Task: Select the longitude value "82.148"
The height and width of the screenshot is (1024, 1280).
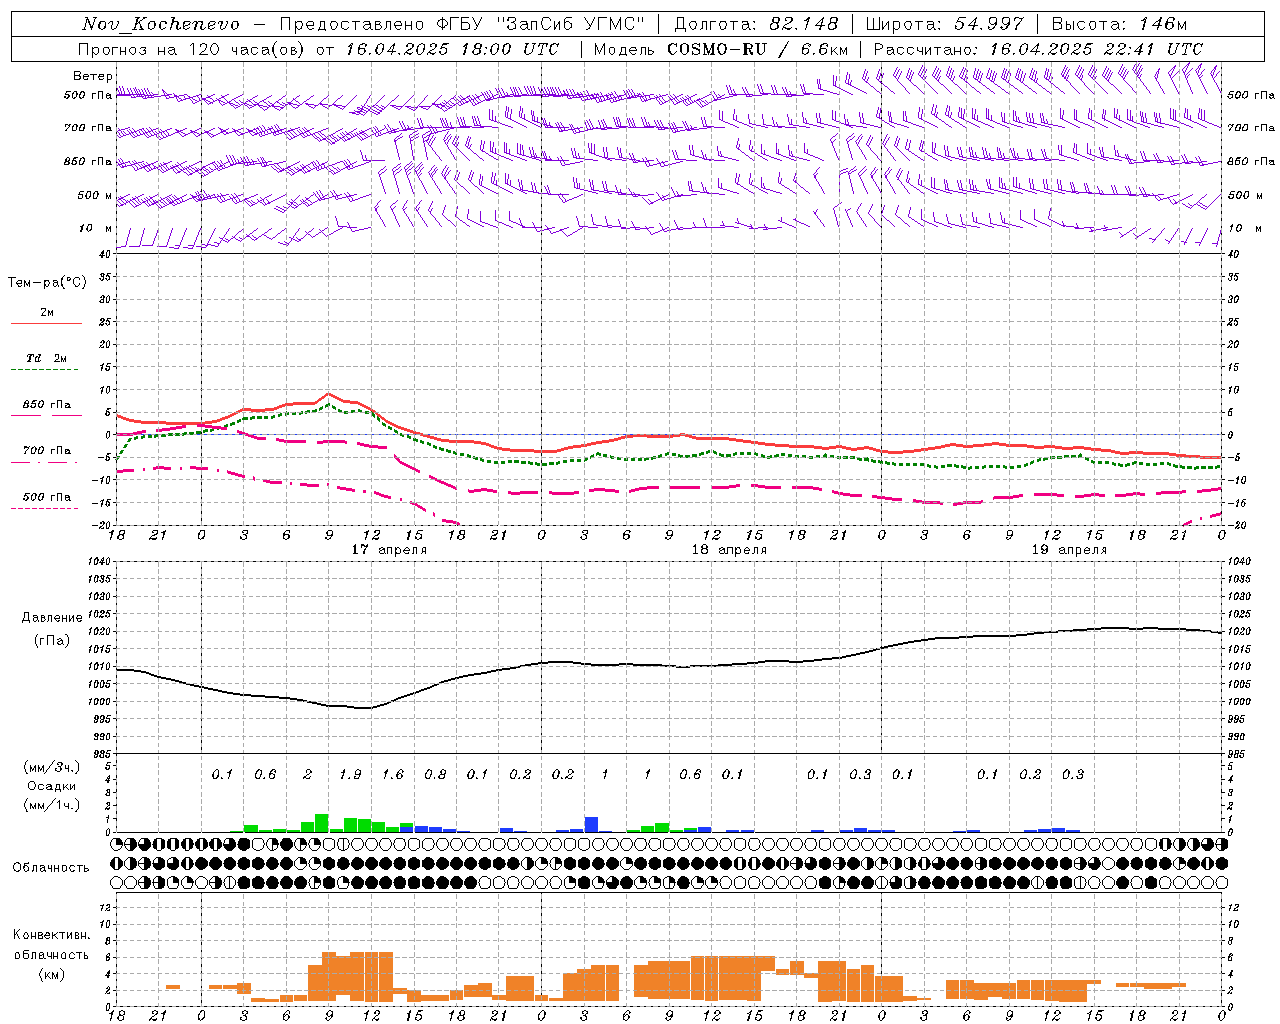Action: [x=804, y=24]
